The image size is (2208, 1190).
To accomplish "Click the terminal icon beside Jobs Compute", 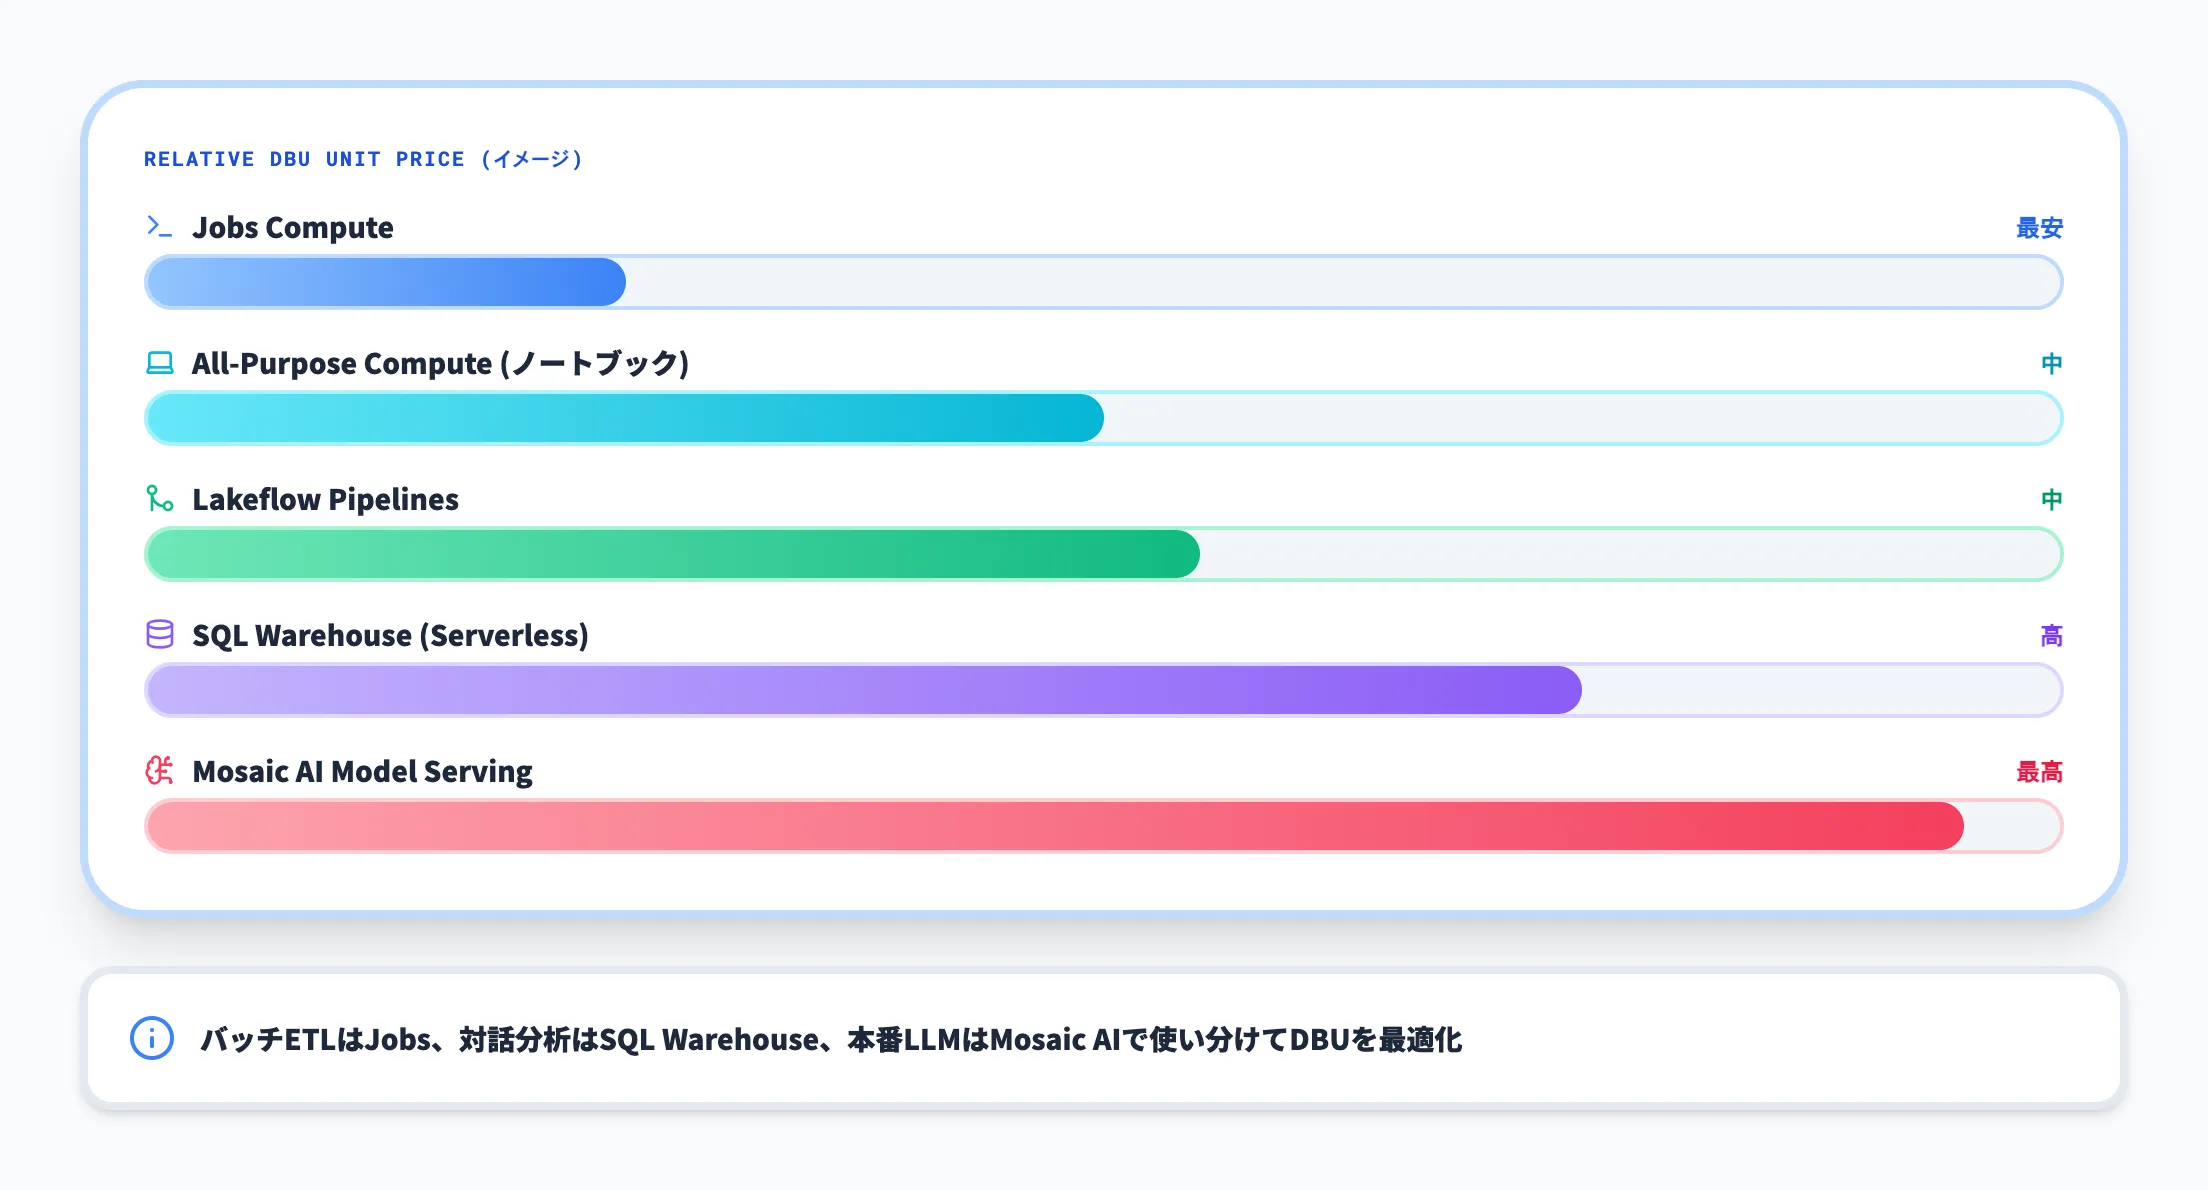I will [158, 227].
